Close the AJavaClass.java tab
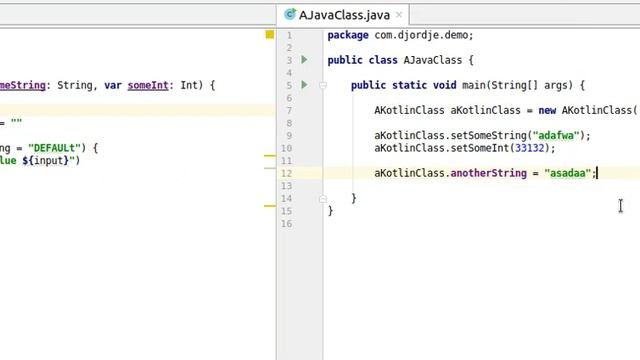This screenshot has height=360, width=640. point(399,15)
